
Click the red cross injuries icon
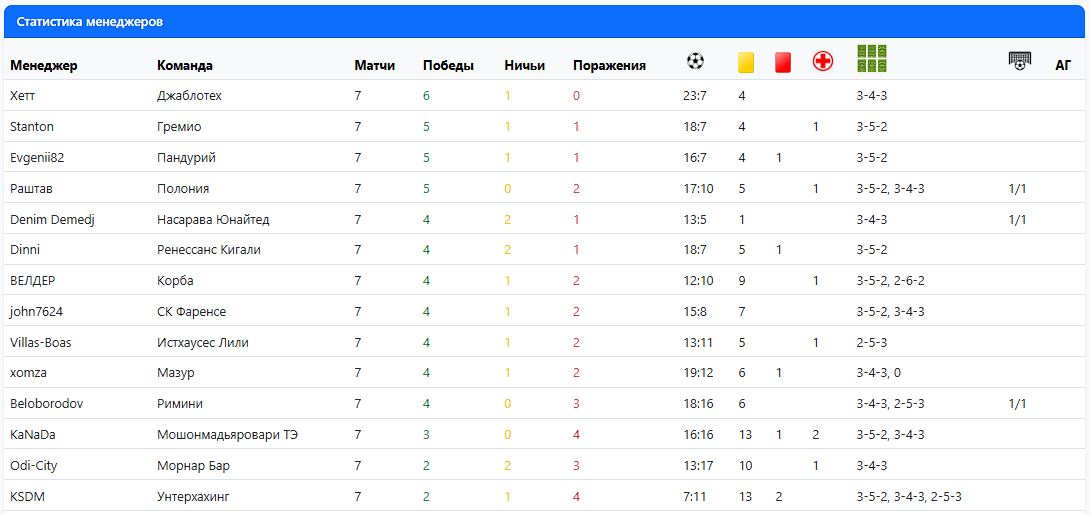[822, 63]
